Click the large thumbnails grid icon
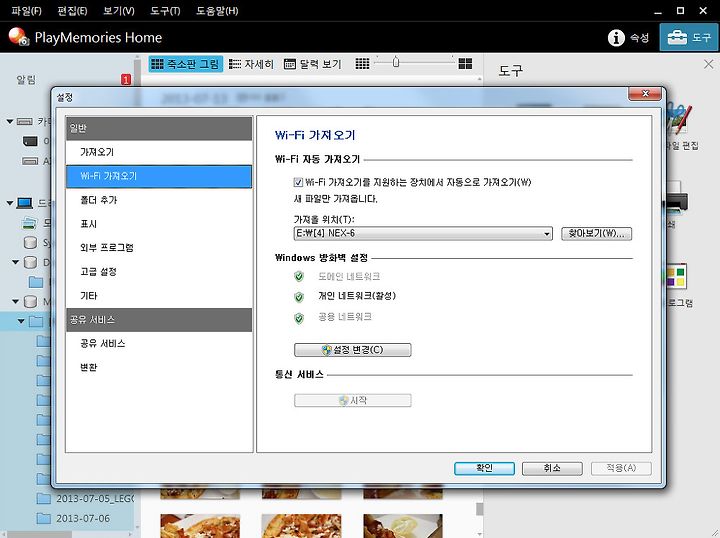 pyautogui.click(x=465, y=64)
